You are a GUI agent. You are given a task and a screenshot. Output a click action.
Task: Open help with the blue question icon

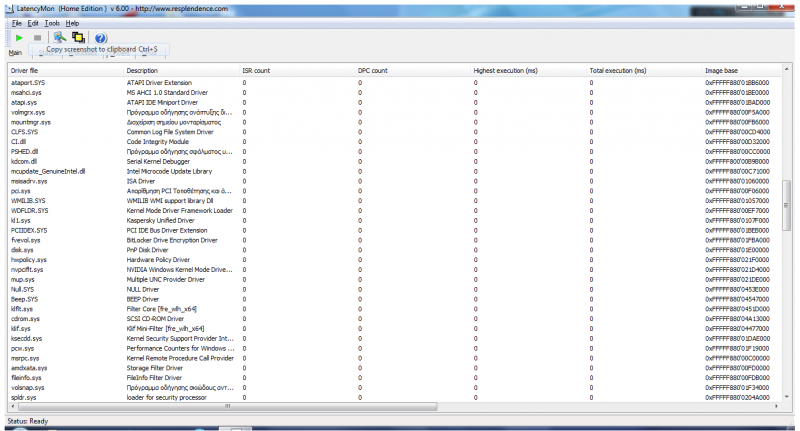[x=100, y=38]
